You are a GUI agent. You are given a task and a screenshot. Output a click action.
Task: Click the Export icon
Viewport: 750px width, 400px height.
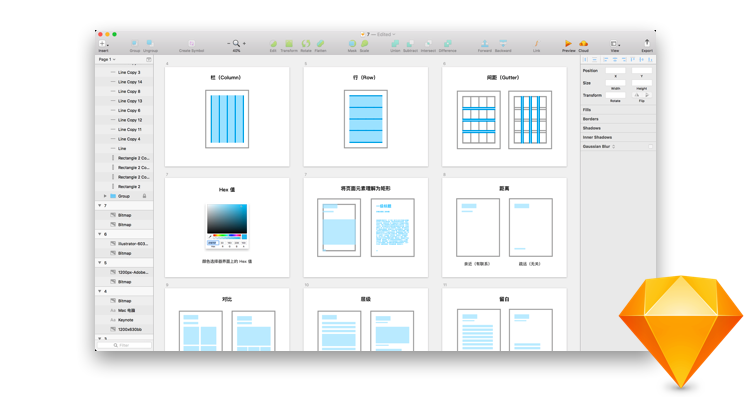tap(646, 44)
